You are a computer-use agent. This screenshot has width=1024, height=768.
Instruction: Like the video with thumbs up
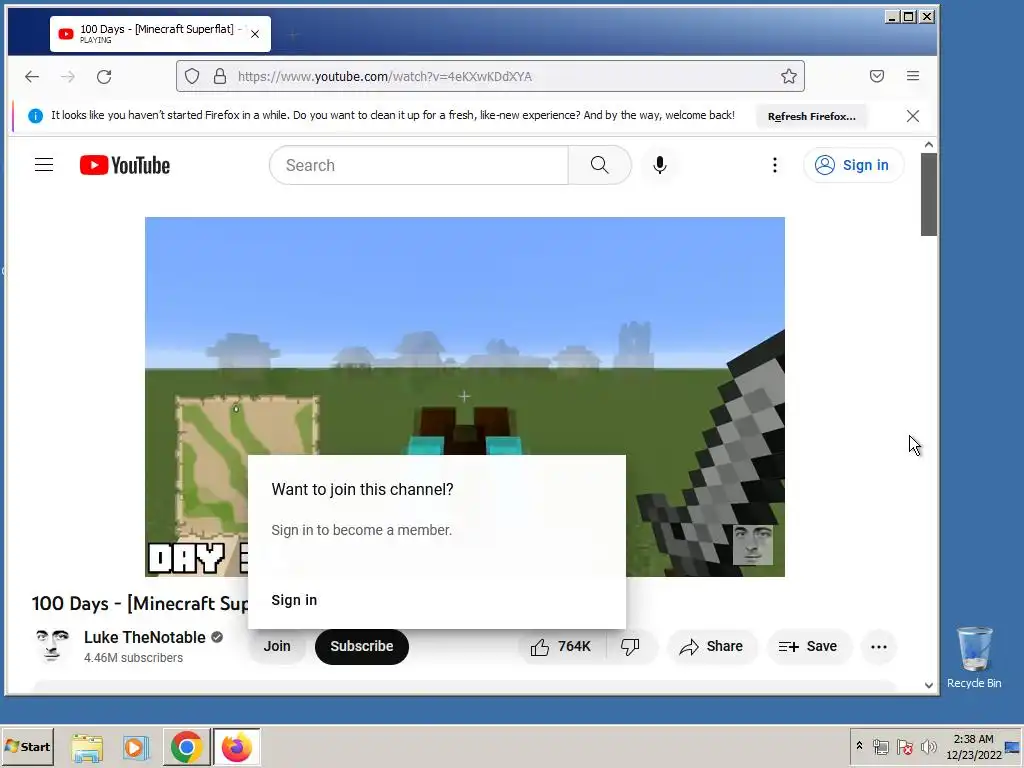point(560,647)
